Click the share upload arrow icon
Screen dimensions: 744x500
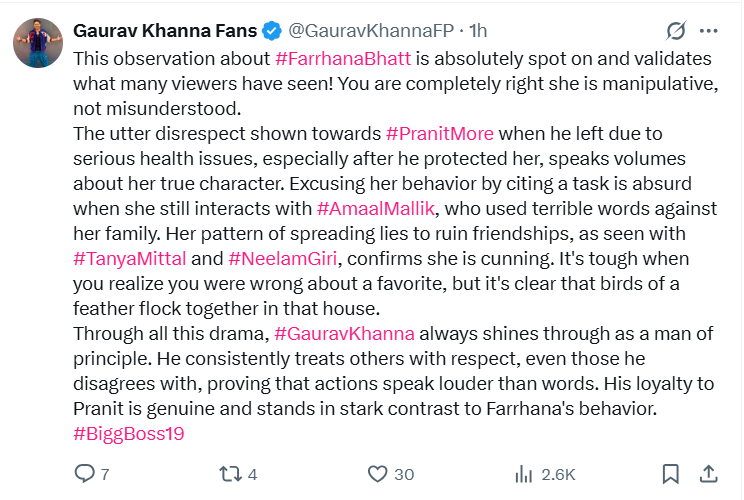[707, 473]
